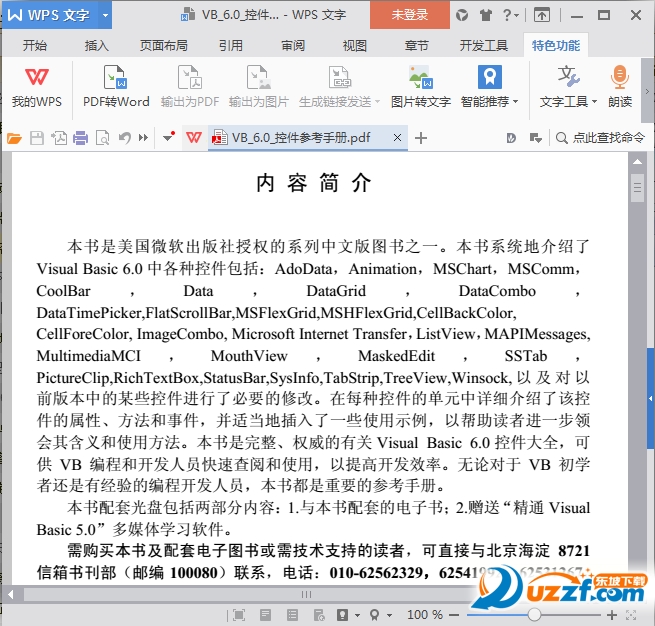Viewport: 655px width, 626px height.
Task: Click zoom in plus button
Action: 612,615
